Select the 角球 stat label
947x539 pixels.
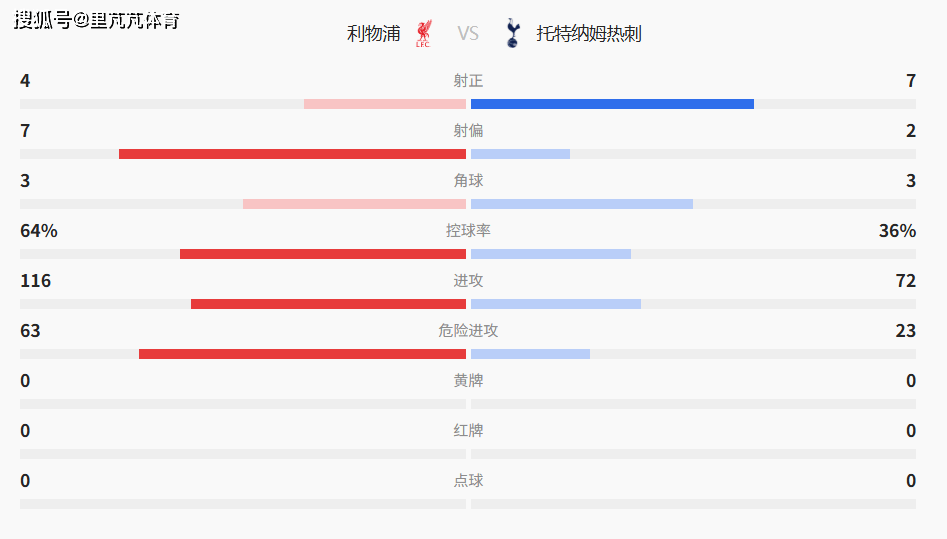tap(468, 181)
